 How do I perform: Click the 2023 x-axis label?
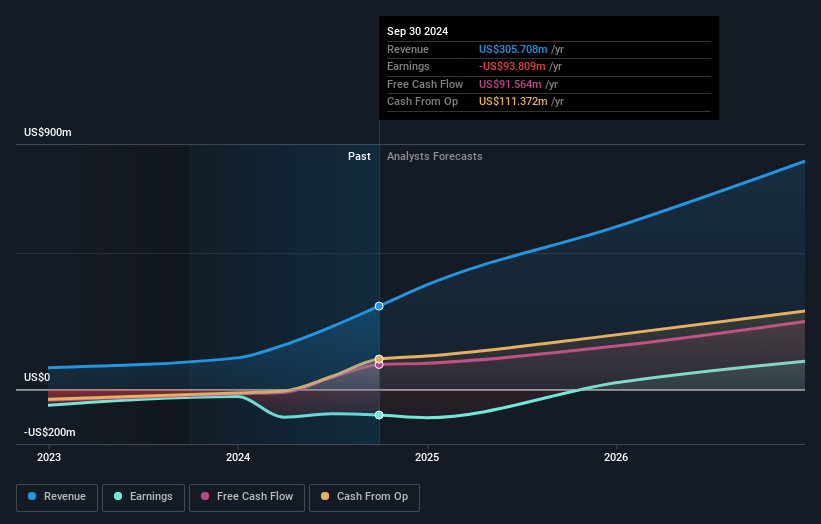click(49, 457)
